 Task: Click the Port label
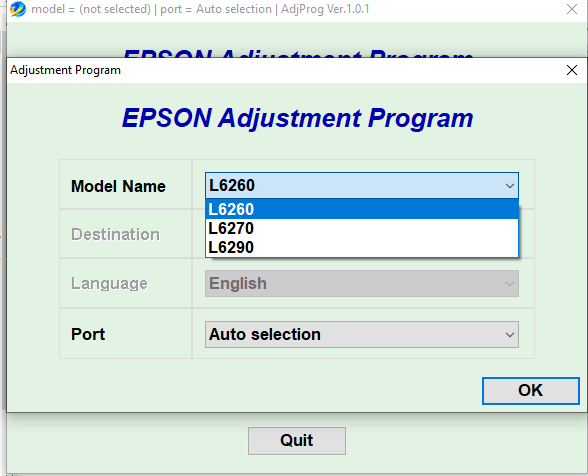tap(88, 334)
